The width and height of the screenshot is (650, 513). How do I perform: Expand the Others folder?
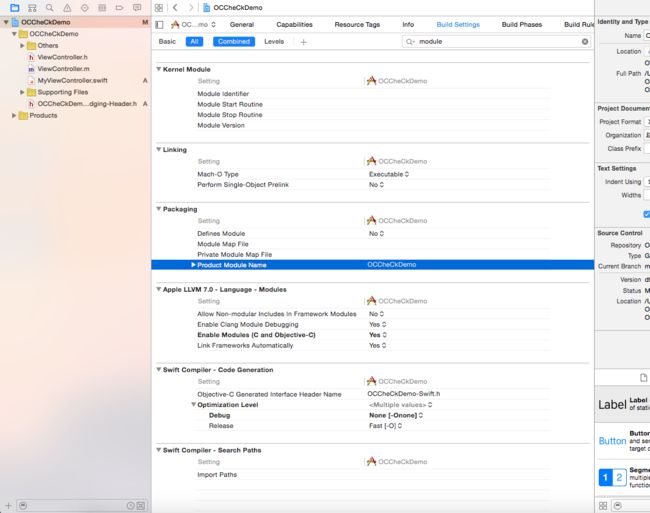(22, 46)
